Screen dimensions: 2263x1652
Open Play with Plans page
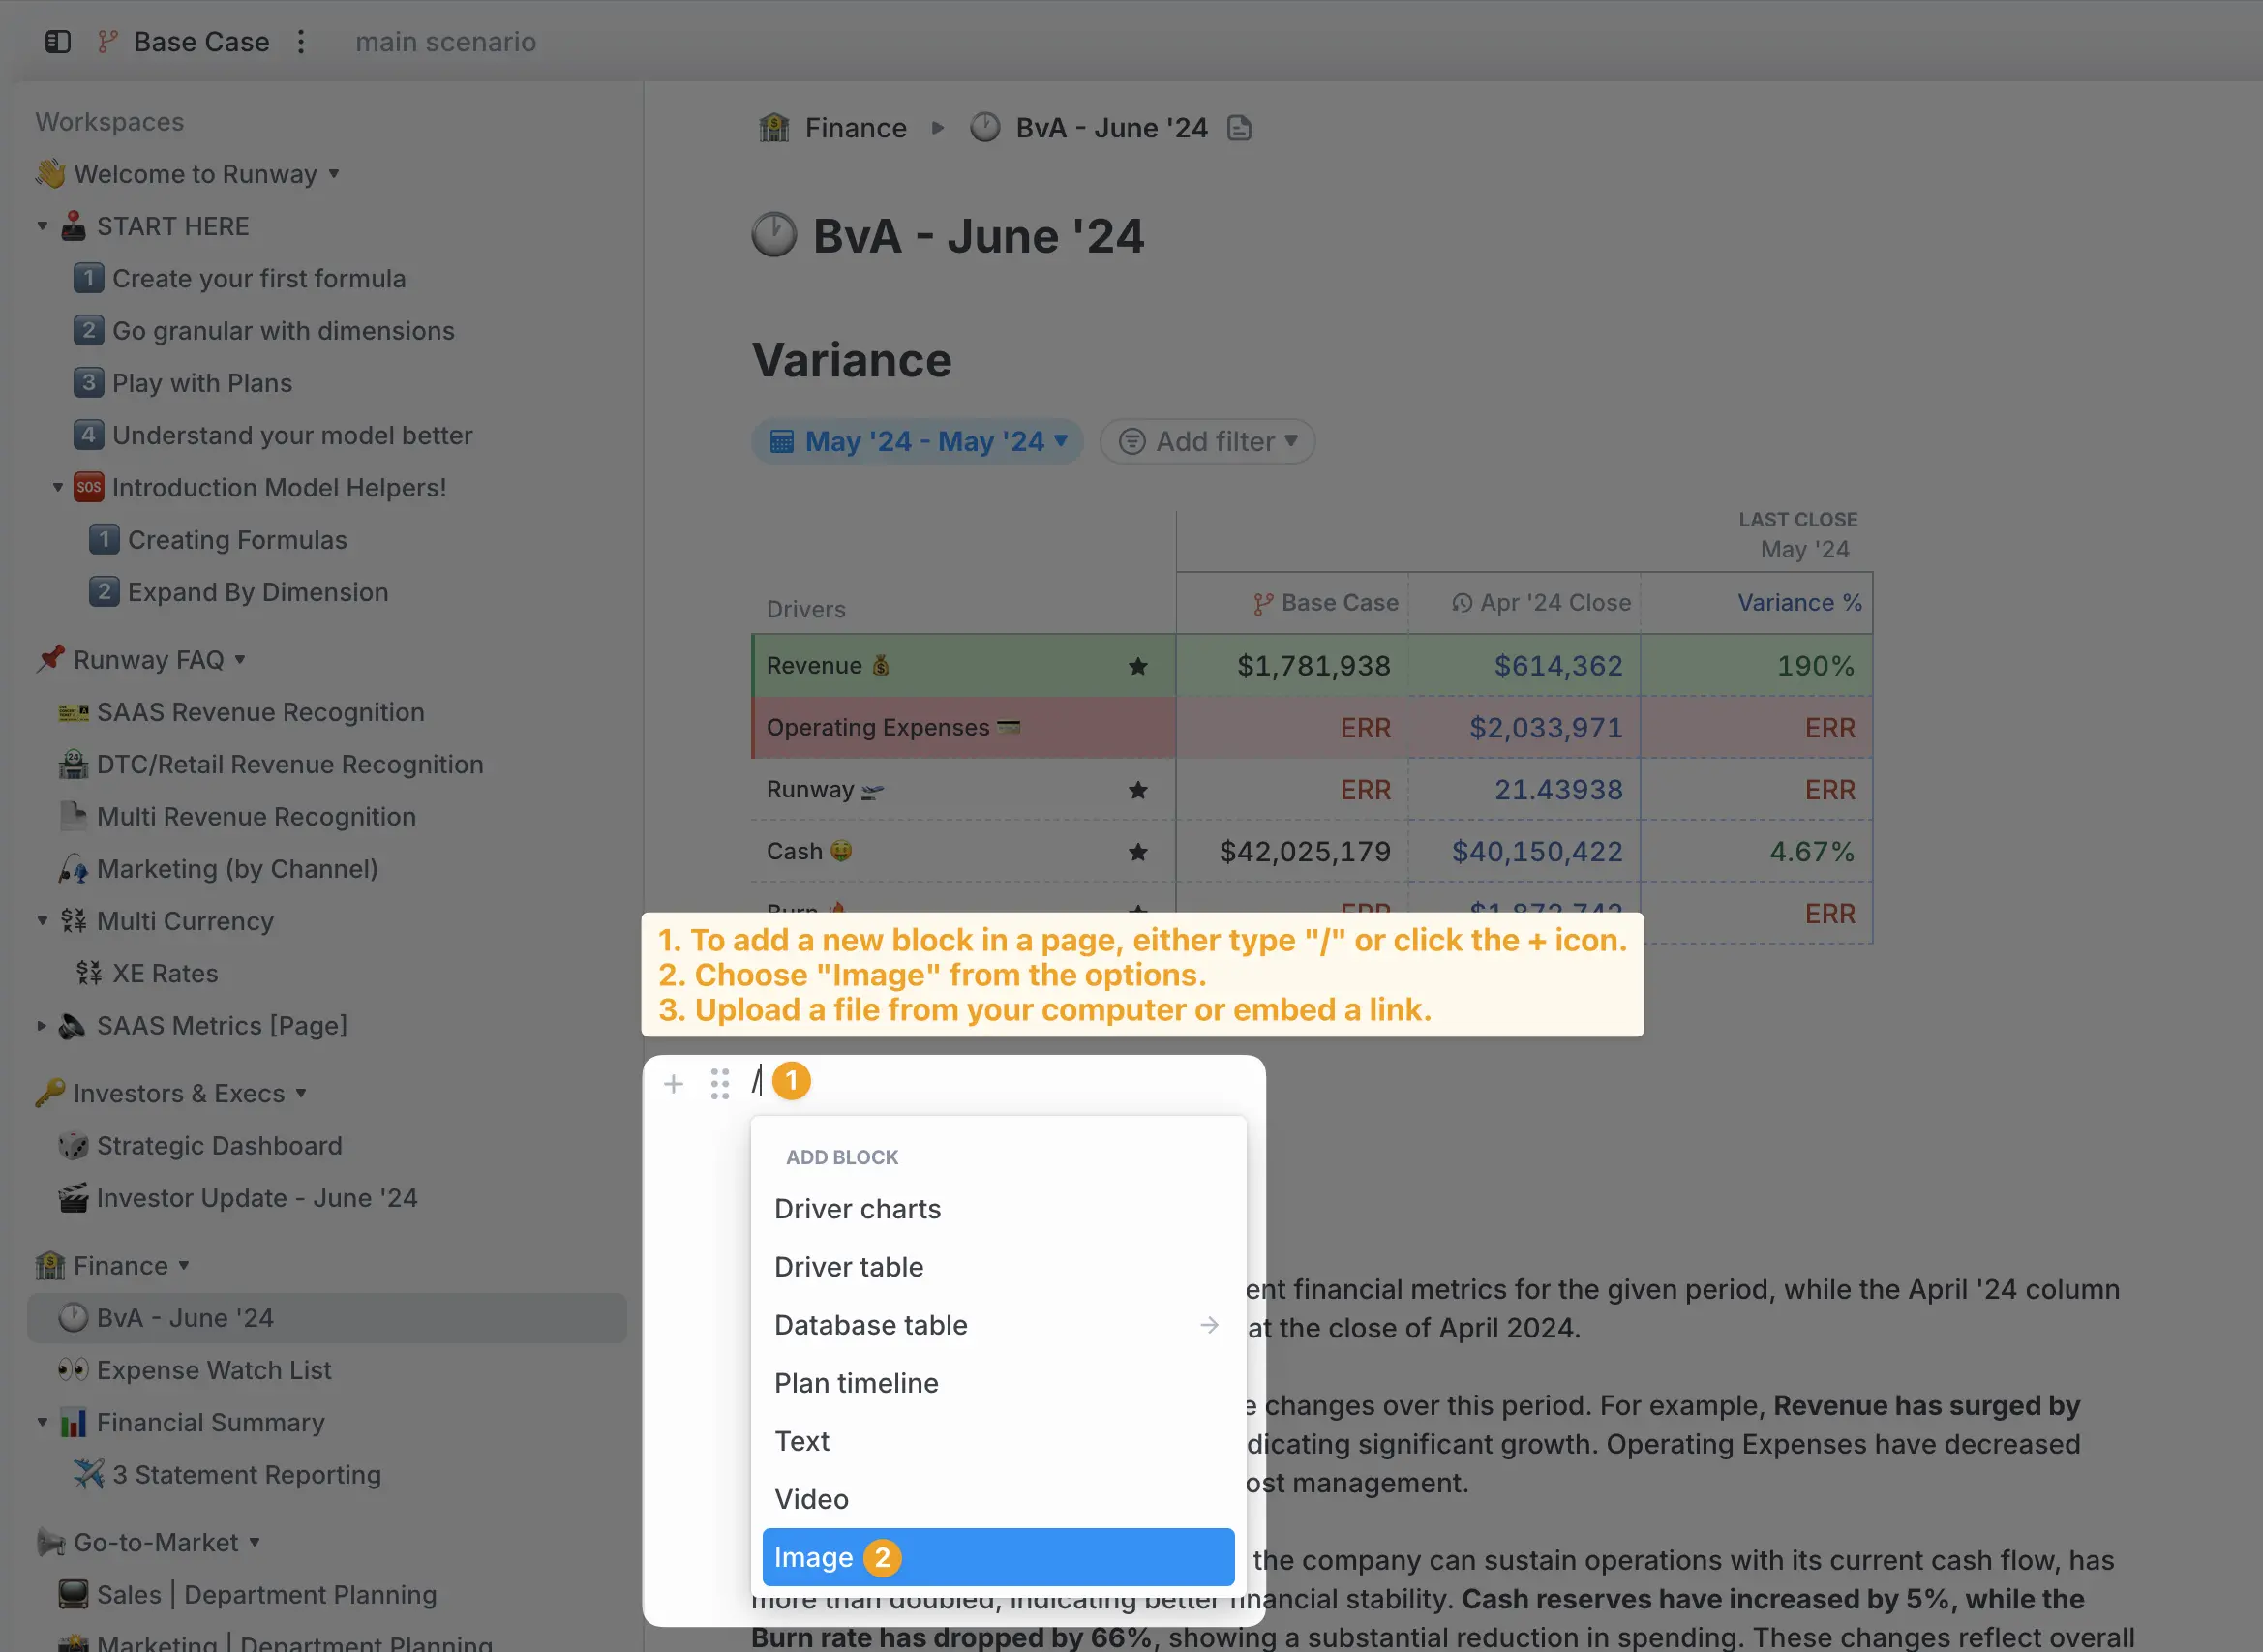(202, 383)
